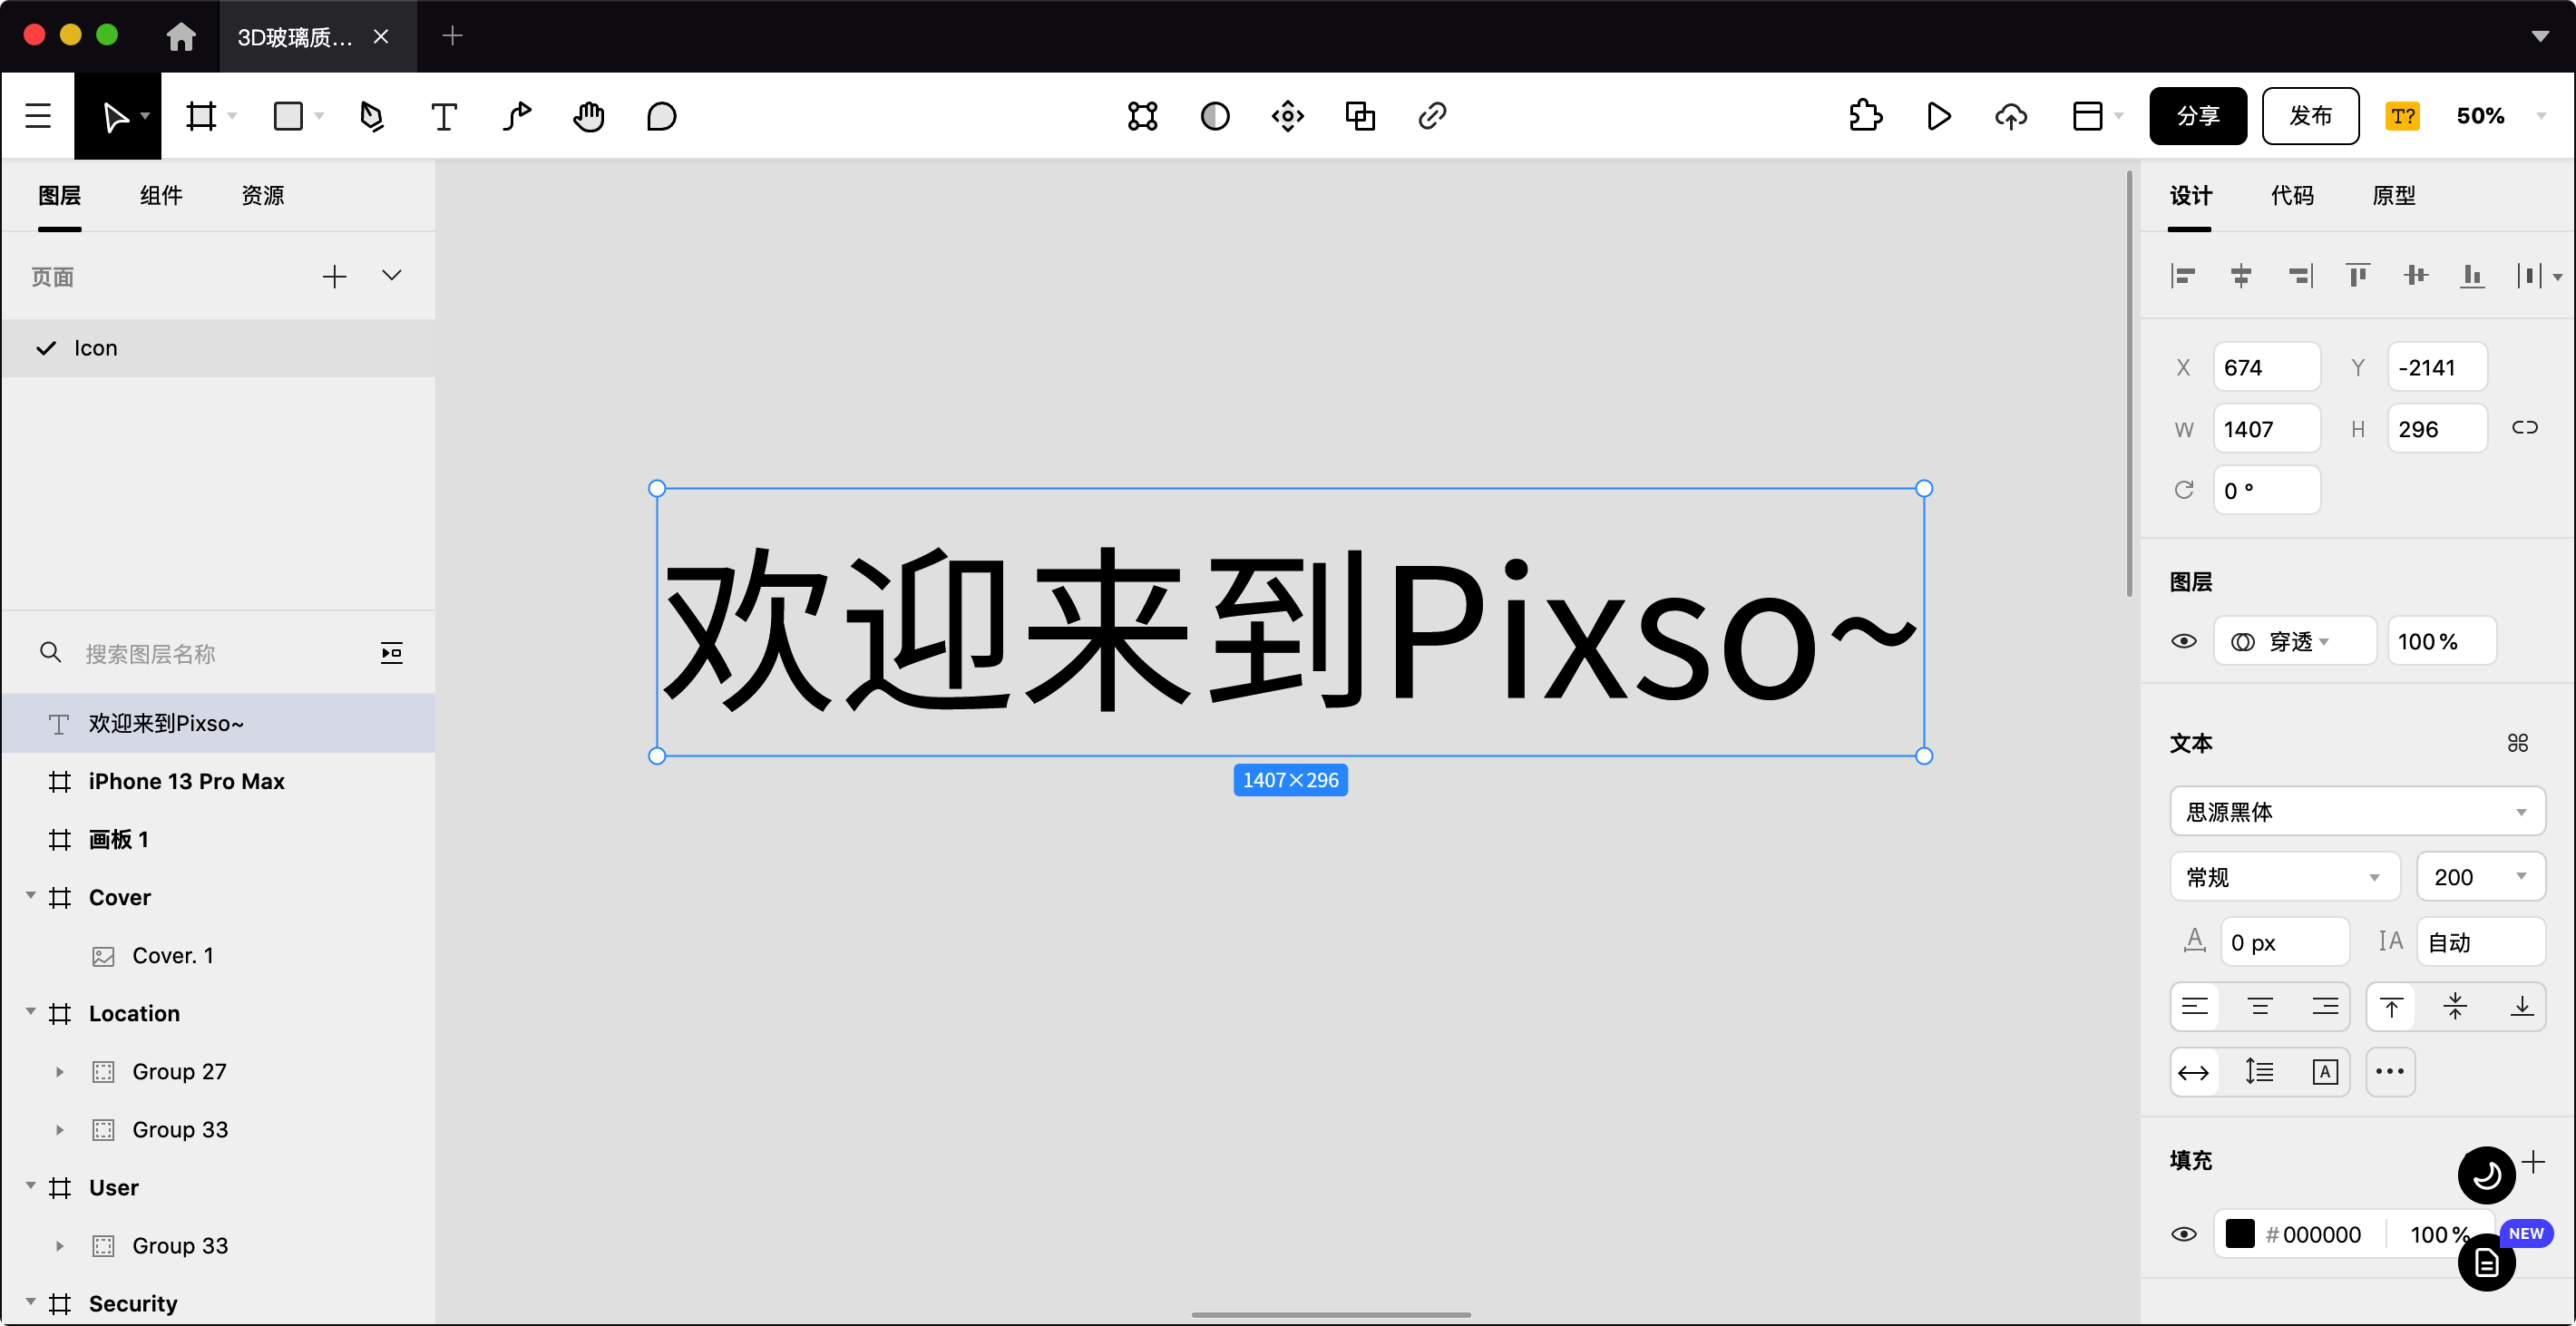Screen dimensions: 2576x1326
Task: Click the create component icon
Action: (x=1287, y=116)
